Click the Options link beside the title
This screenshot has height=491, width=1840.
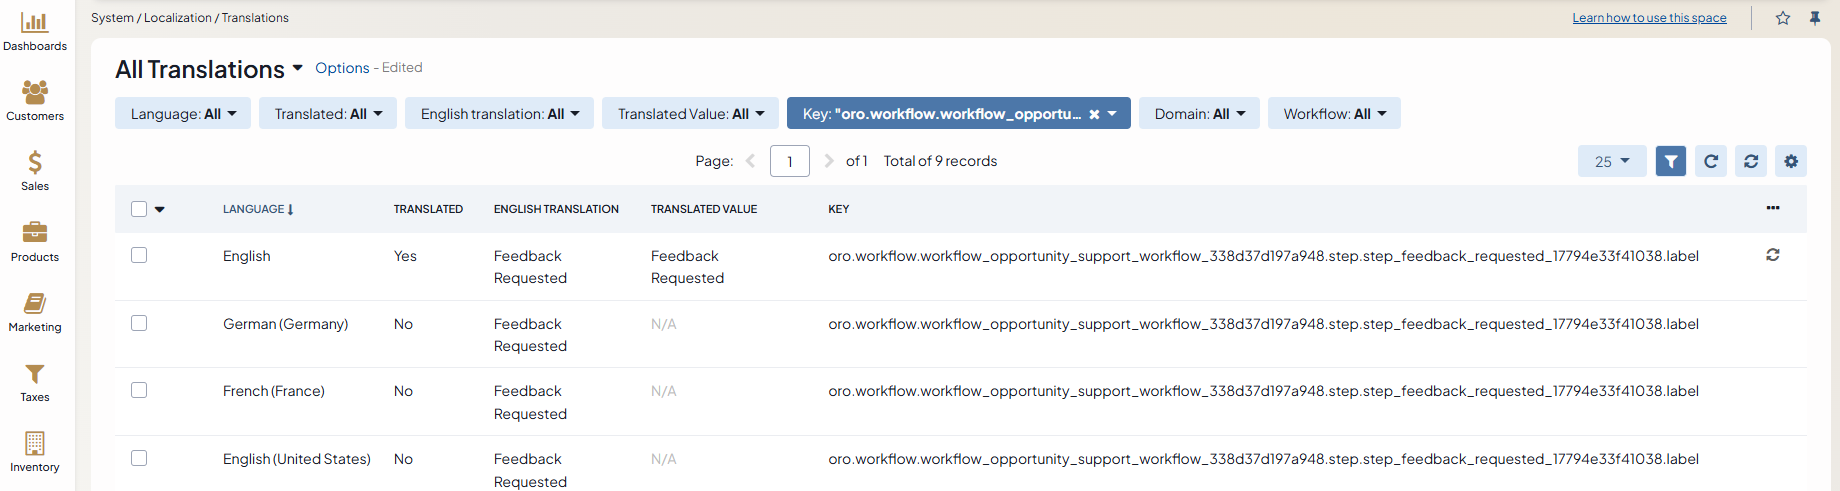342,68
